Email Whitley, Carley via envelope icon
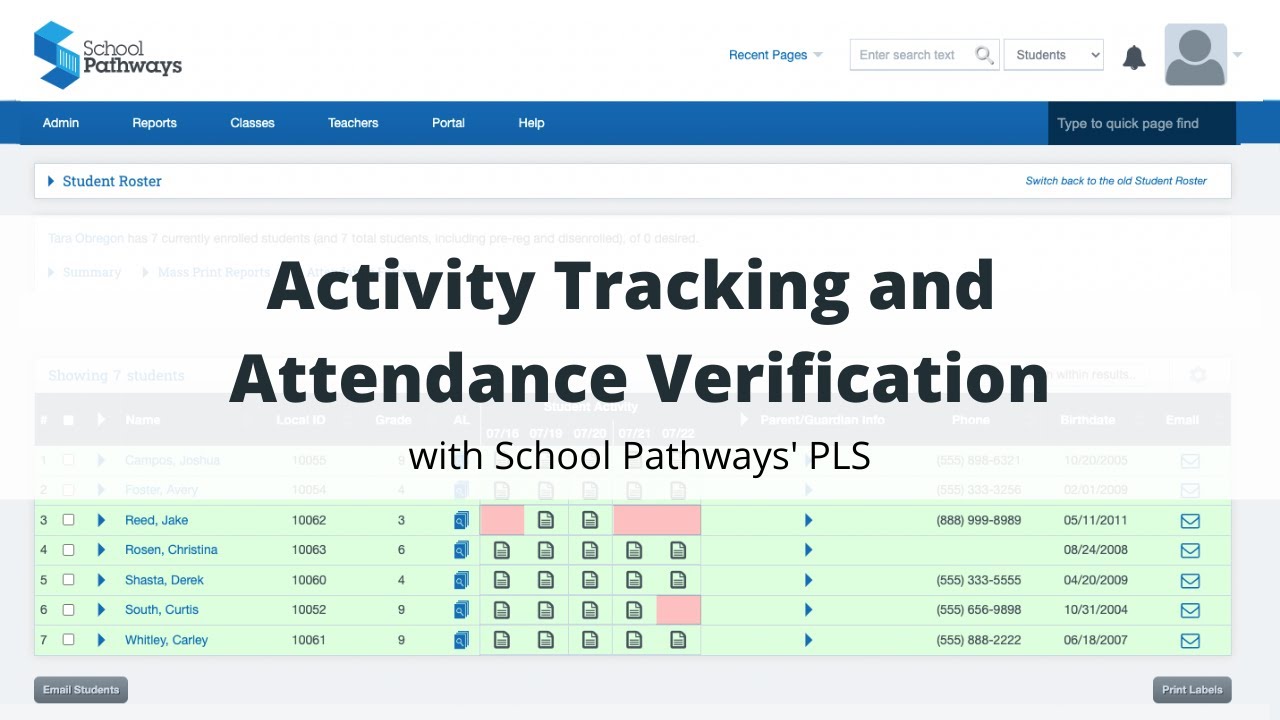The image size is (1280, 720). click(x=1190, y=641)
